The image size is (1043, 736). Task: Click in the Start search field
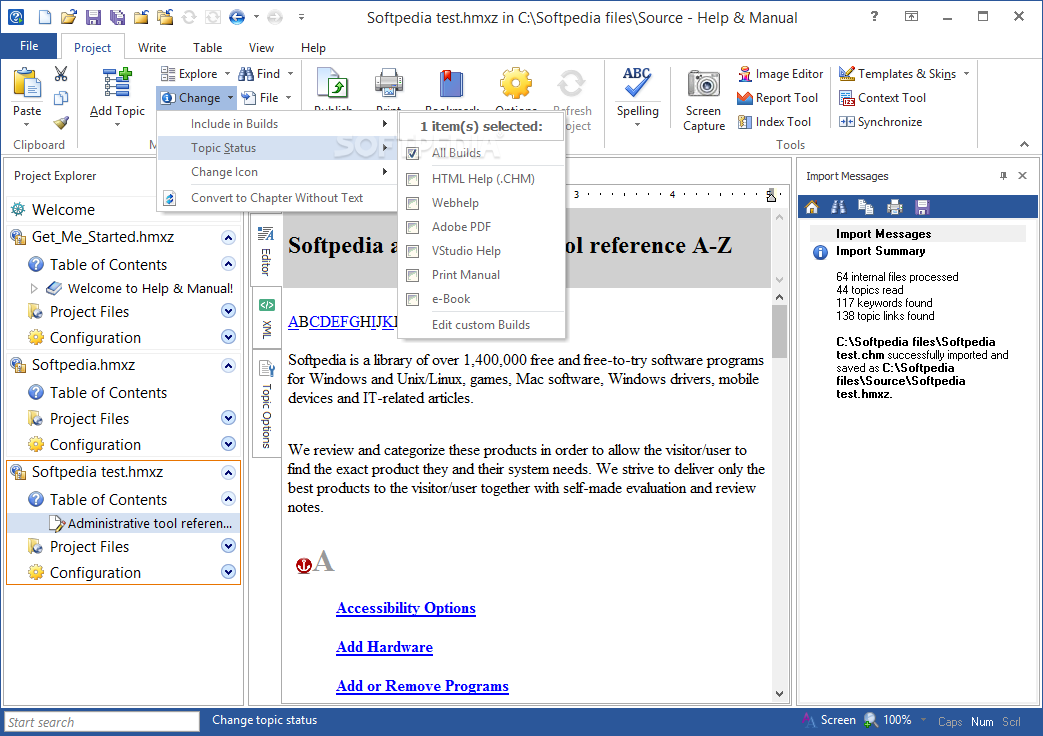tap(102, 722)
